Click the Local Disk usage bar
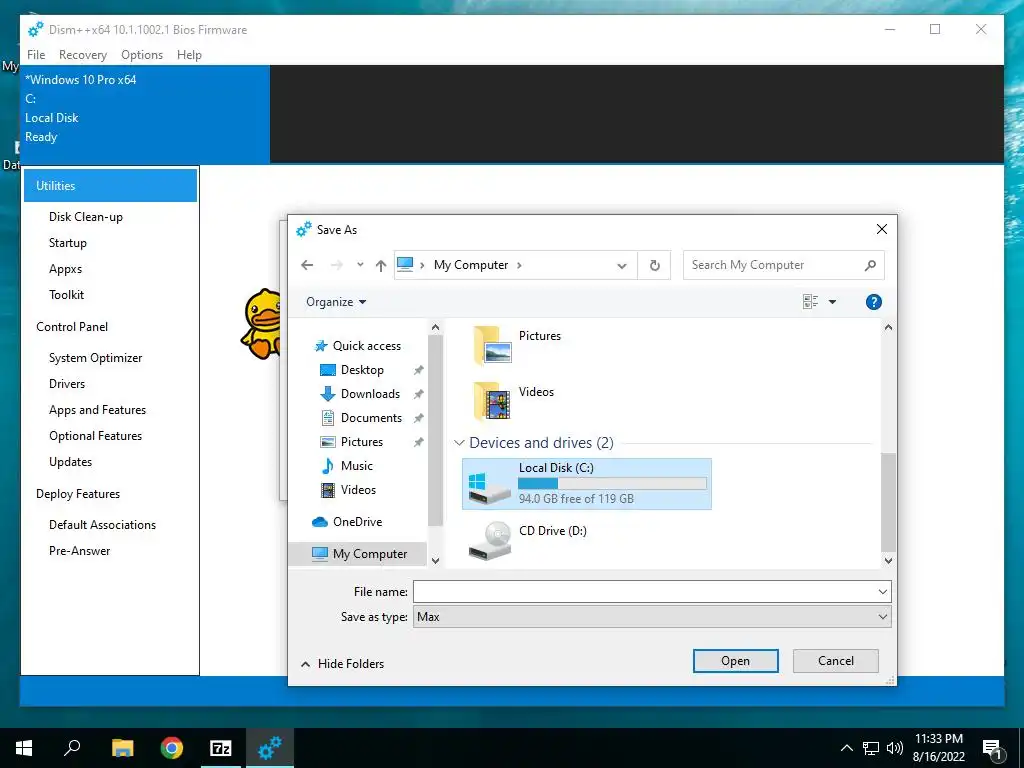The width and height of the screenshot is (1024, 768). coord(612,483)
